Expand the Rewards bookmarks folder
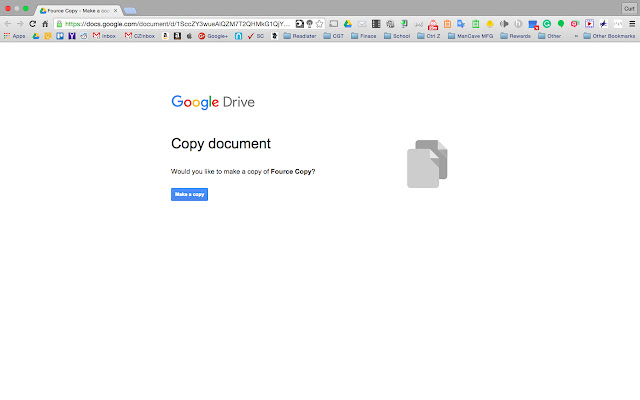 (516, 36)
